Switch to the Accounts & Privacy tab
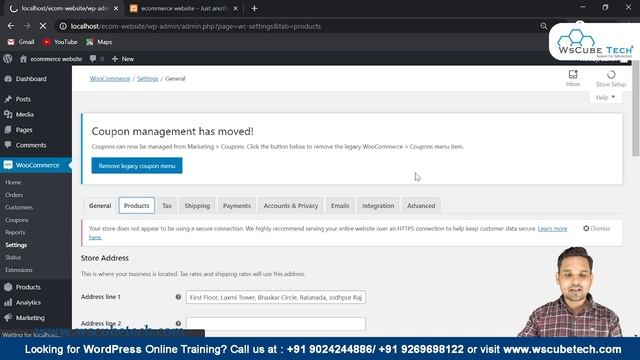This screenshot has height=360, width=640. pos(291,206)
